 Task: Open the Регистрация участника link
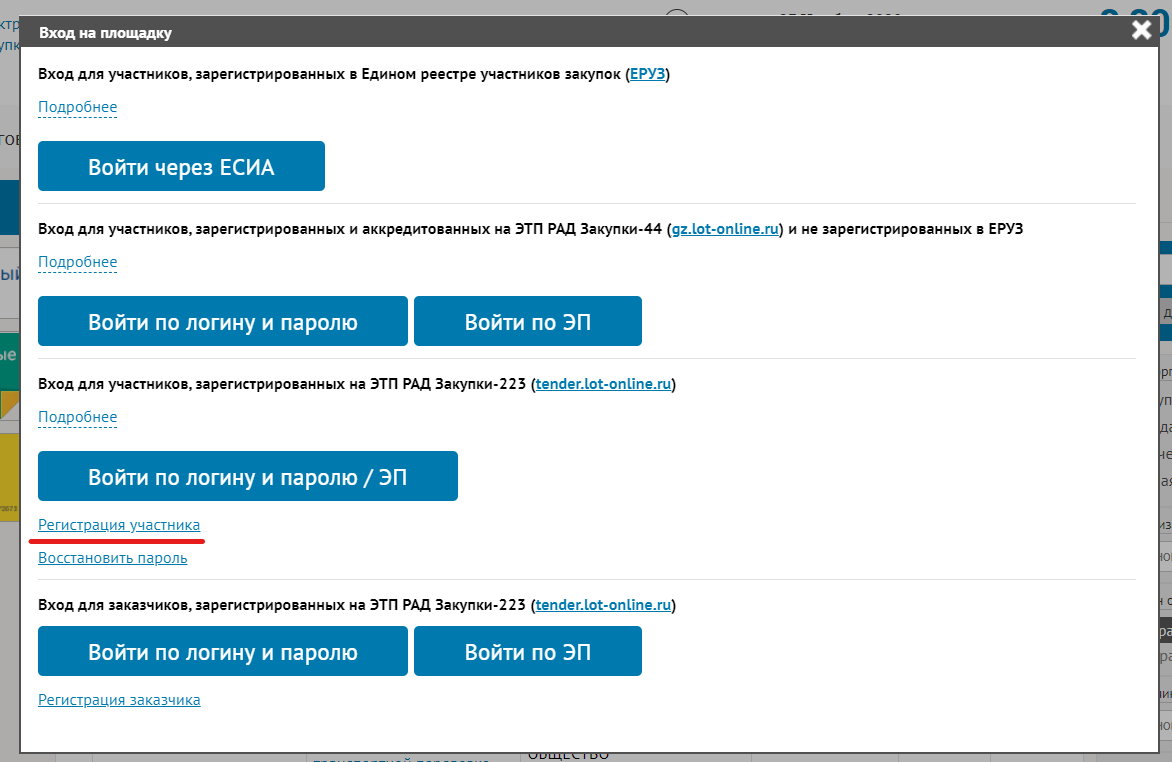(119, 525)
